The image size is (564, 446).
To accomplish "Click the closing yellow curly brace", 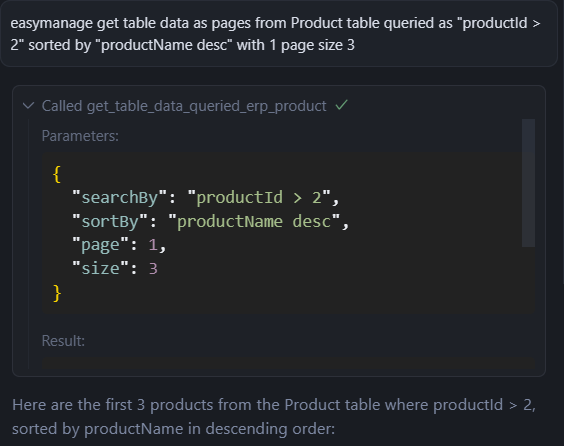I will pyautogui.click(x=57, y=293).
